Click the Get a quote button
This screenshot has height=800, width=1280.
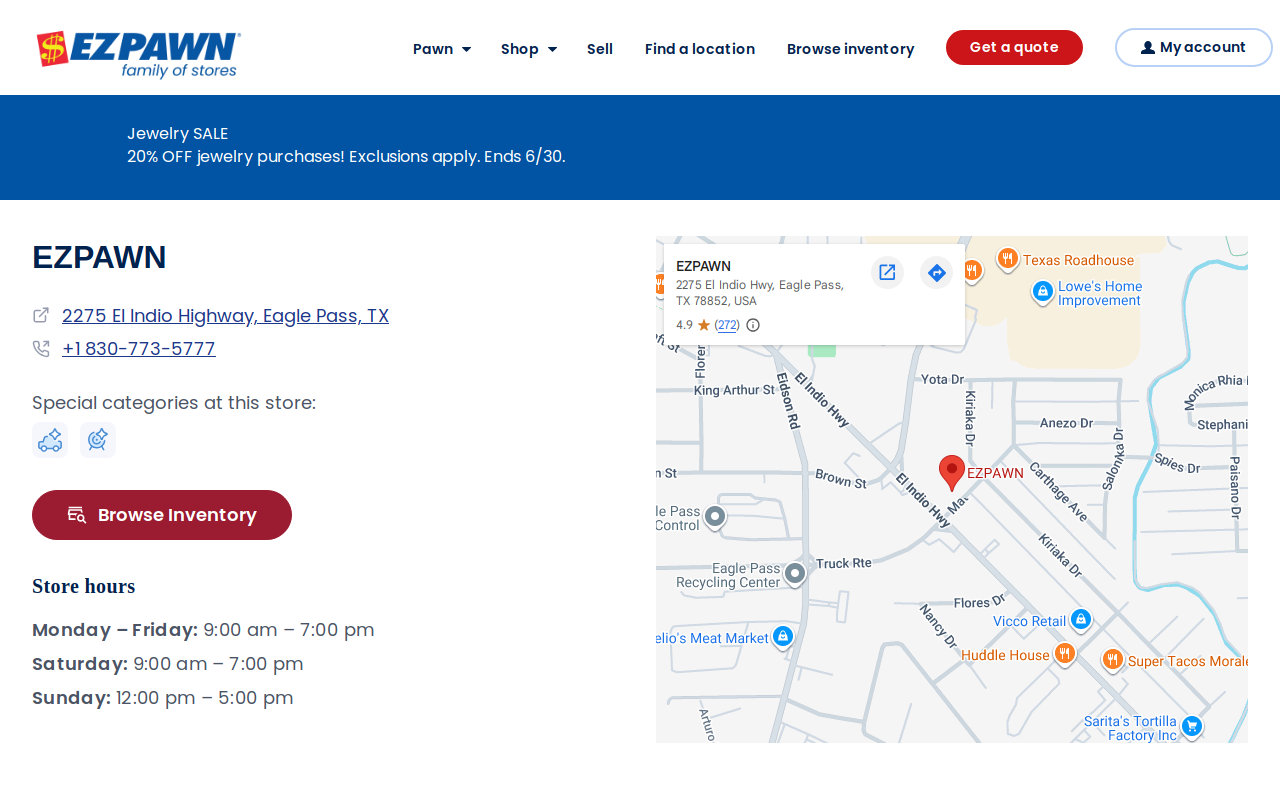[x=1014, y=47]
